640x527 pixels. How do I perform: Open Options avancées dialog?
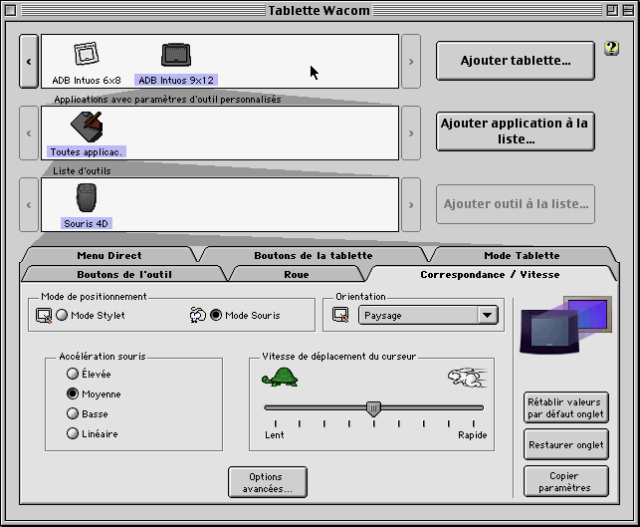point(267,482)
